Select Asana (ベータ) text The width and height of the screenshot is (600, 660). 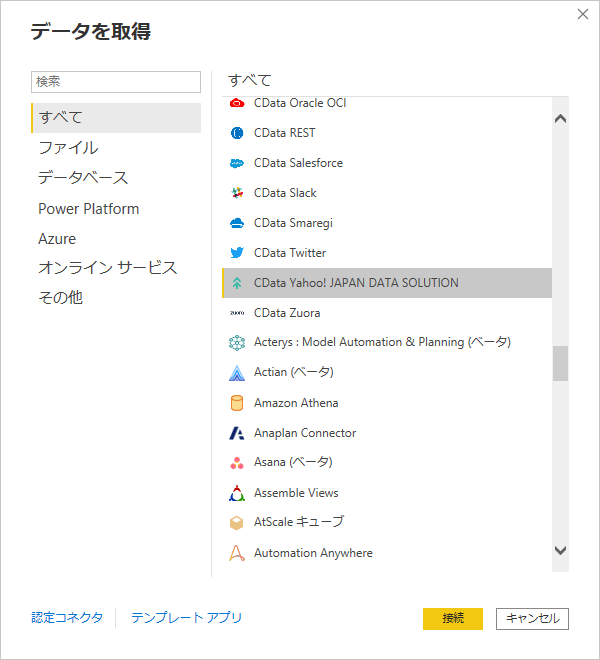point(293,462)
